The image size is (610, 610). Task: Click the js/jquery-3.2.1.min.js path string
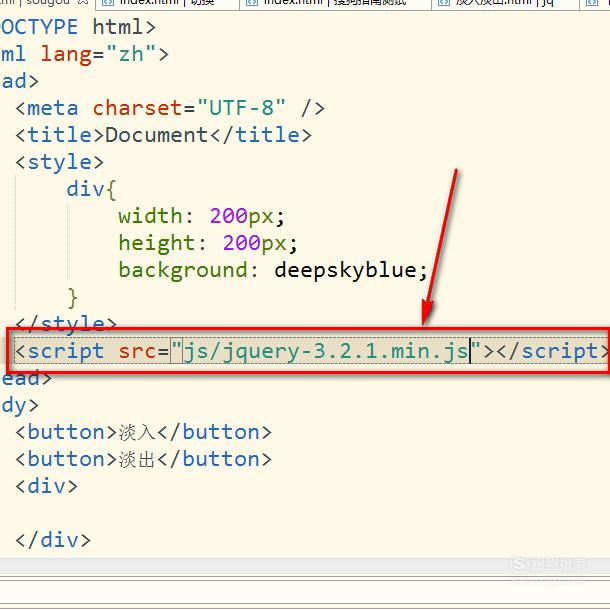coord(326,351)
